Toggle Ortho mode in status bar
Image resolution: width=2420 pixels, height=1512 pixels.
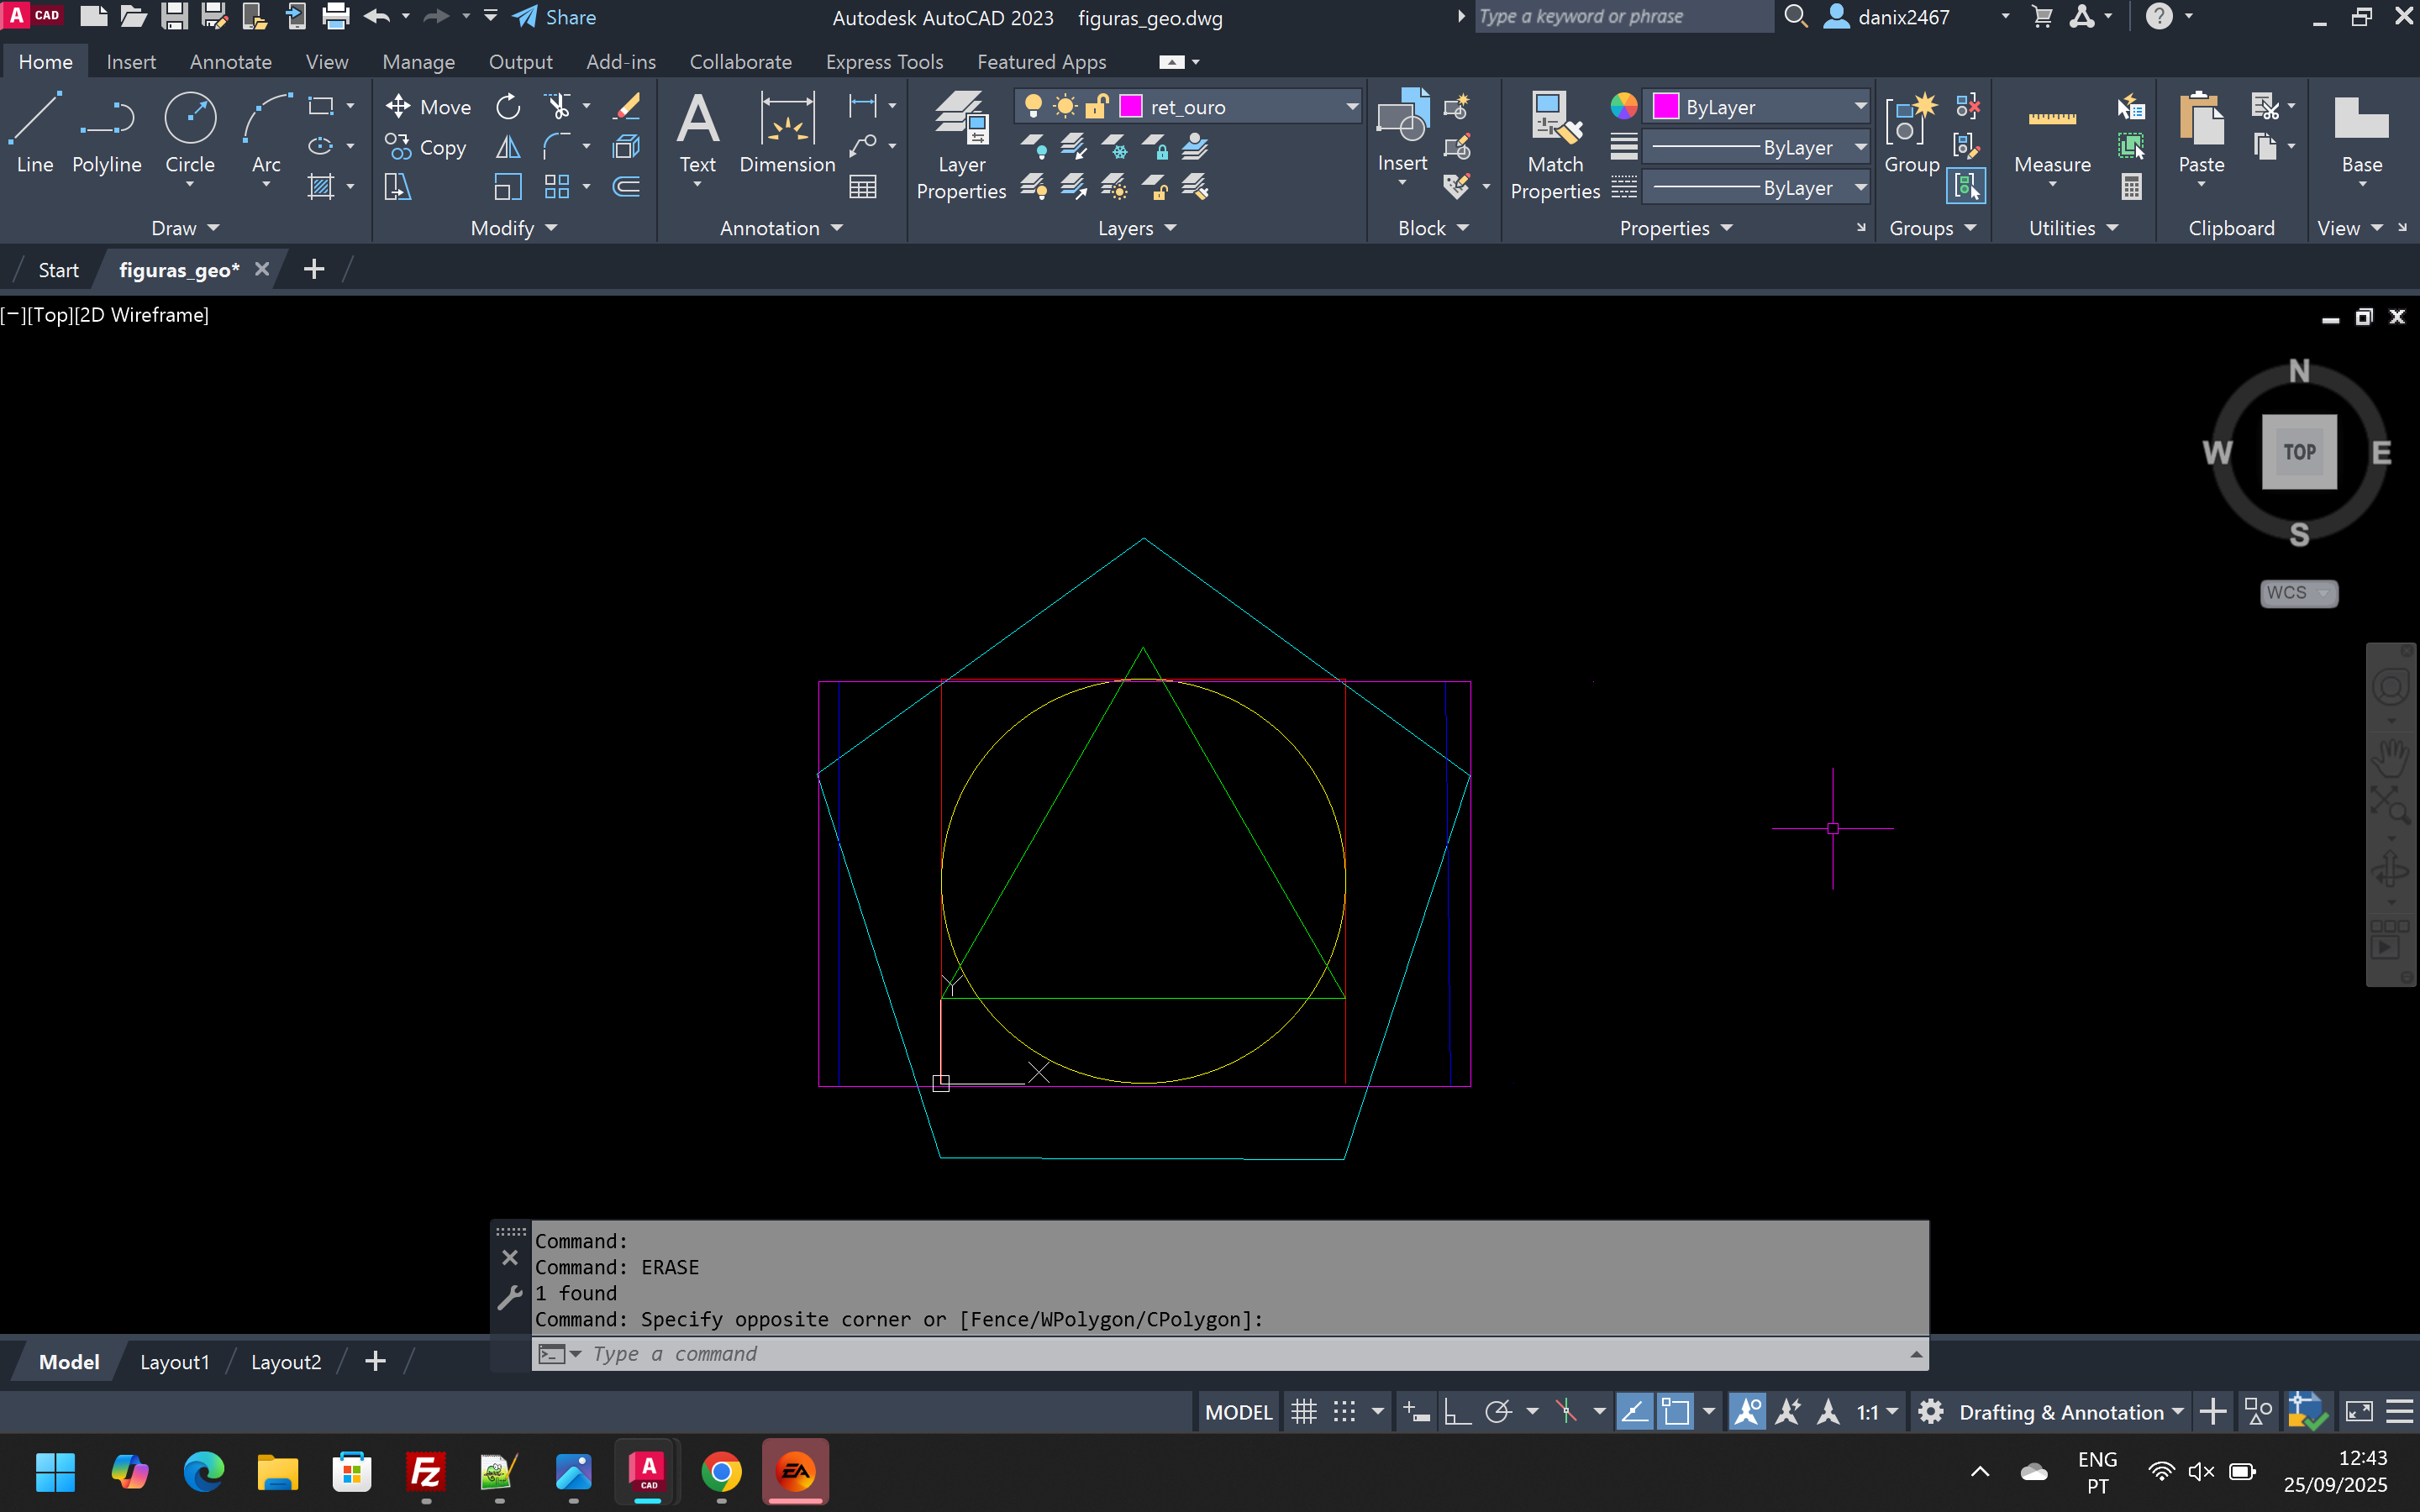coord(1457,1412)
